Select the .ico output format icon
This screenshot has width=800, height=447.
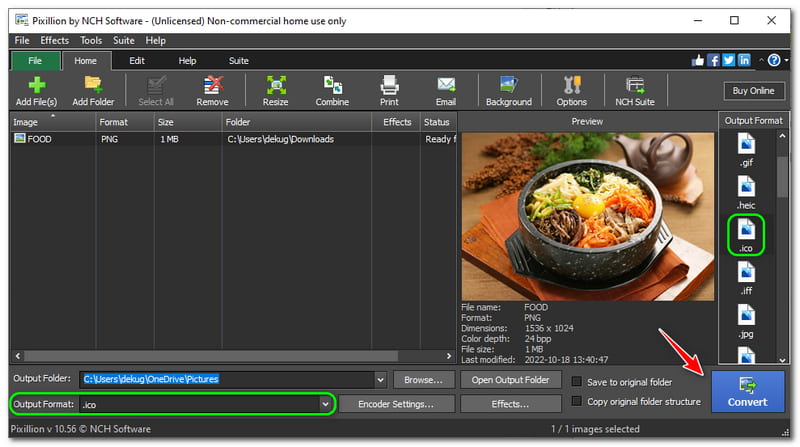746,234
